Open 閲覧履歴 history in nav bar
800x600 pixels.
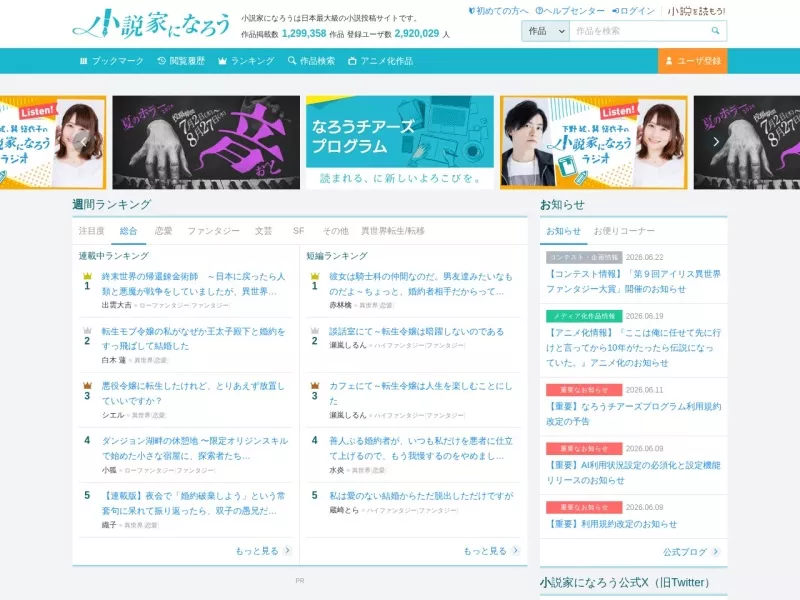pos(181,61)
